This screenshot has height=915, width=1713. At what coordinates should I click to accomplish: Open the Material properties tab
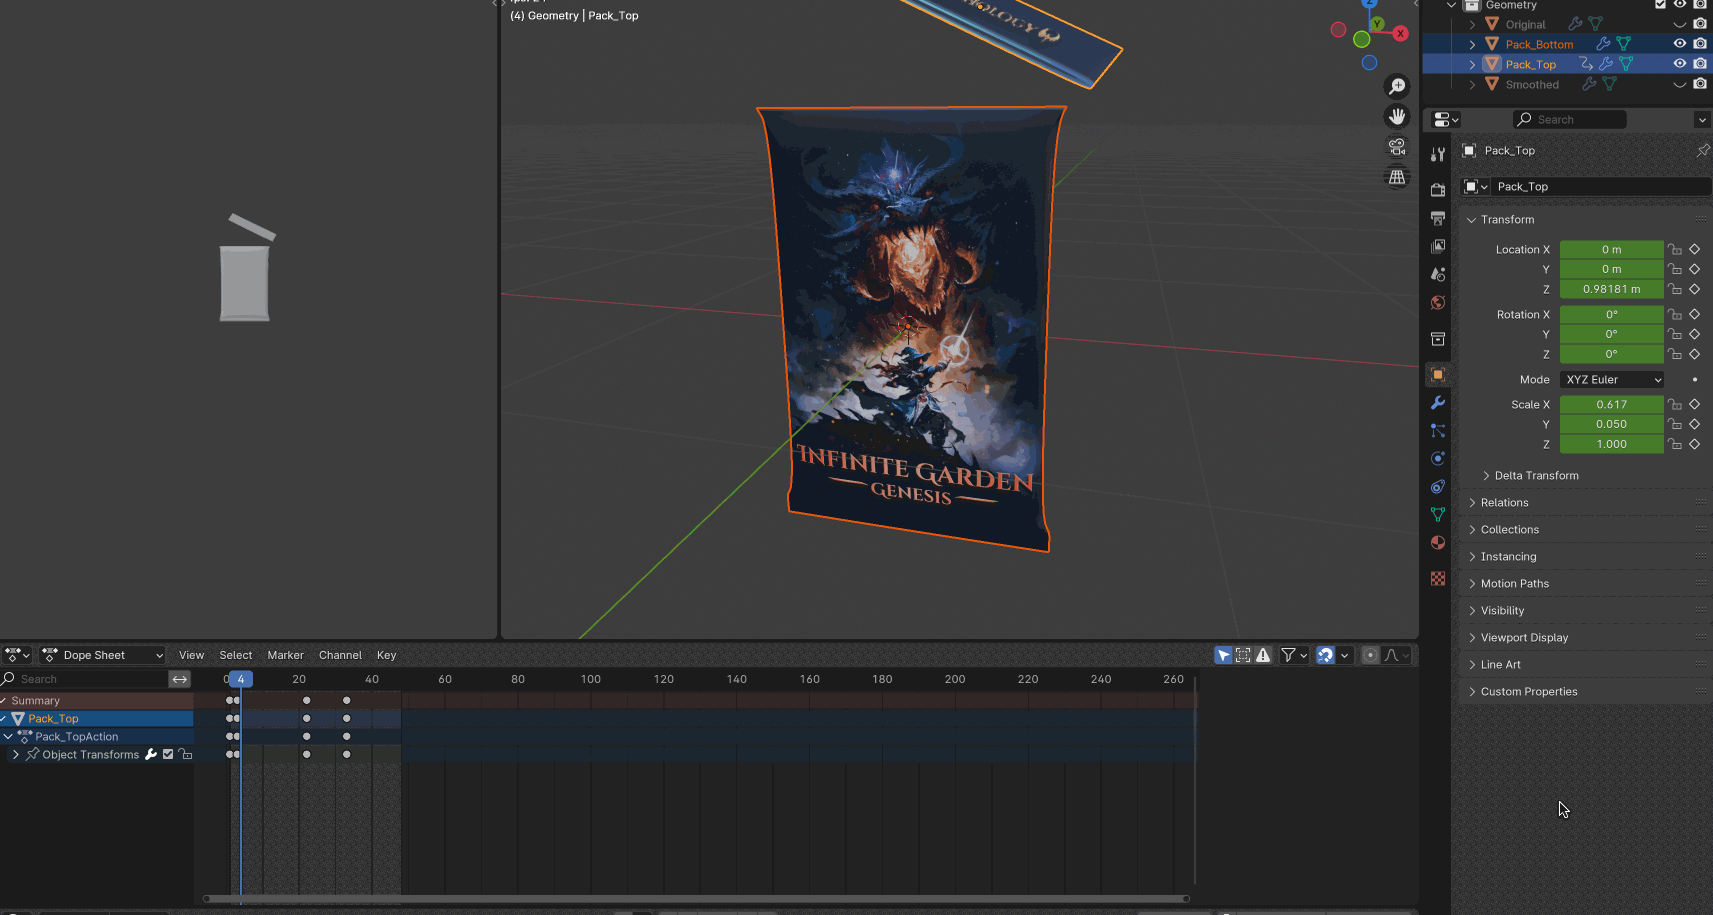[x=1438, y=543]
